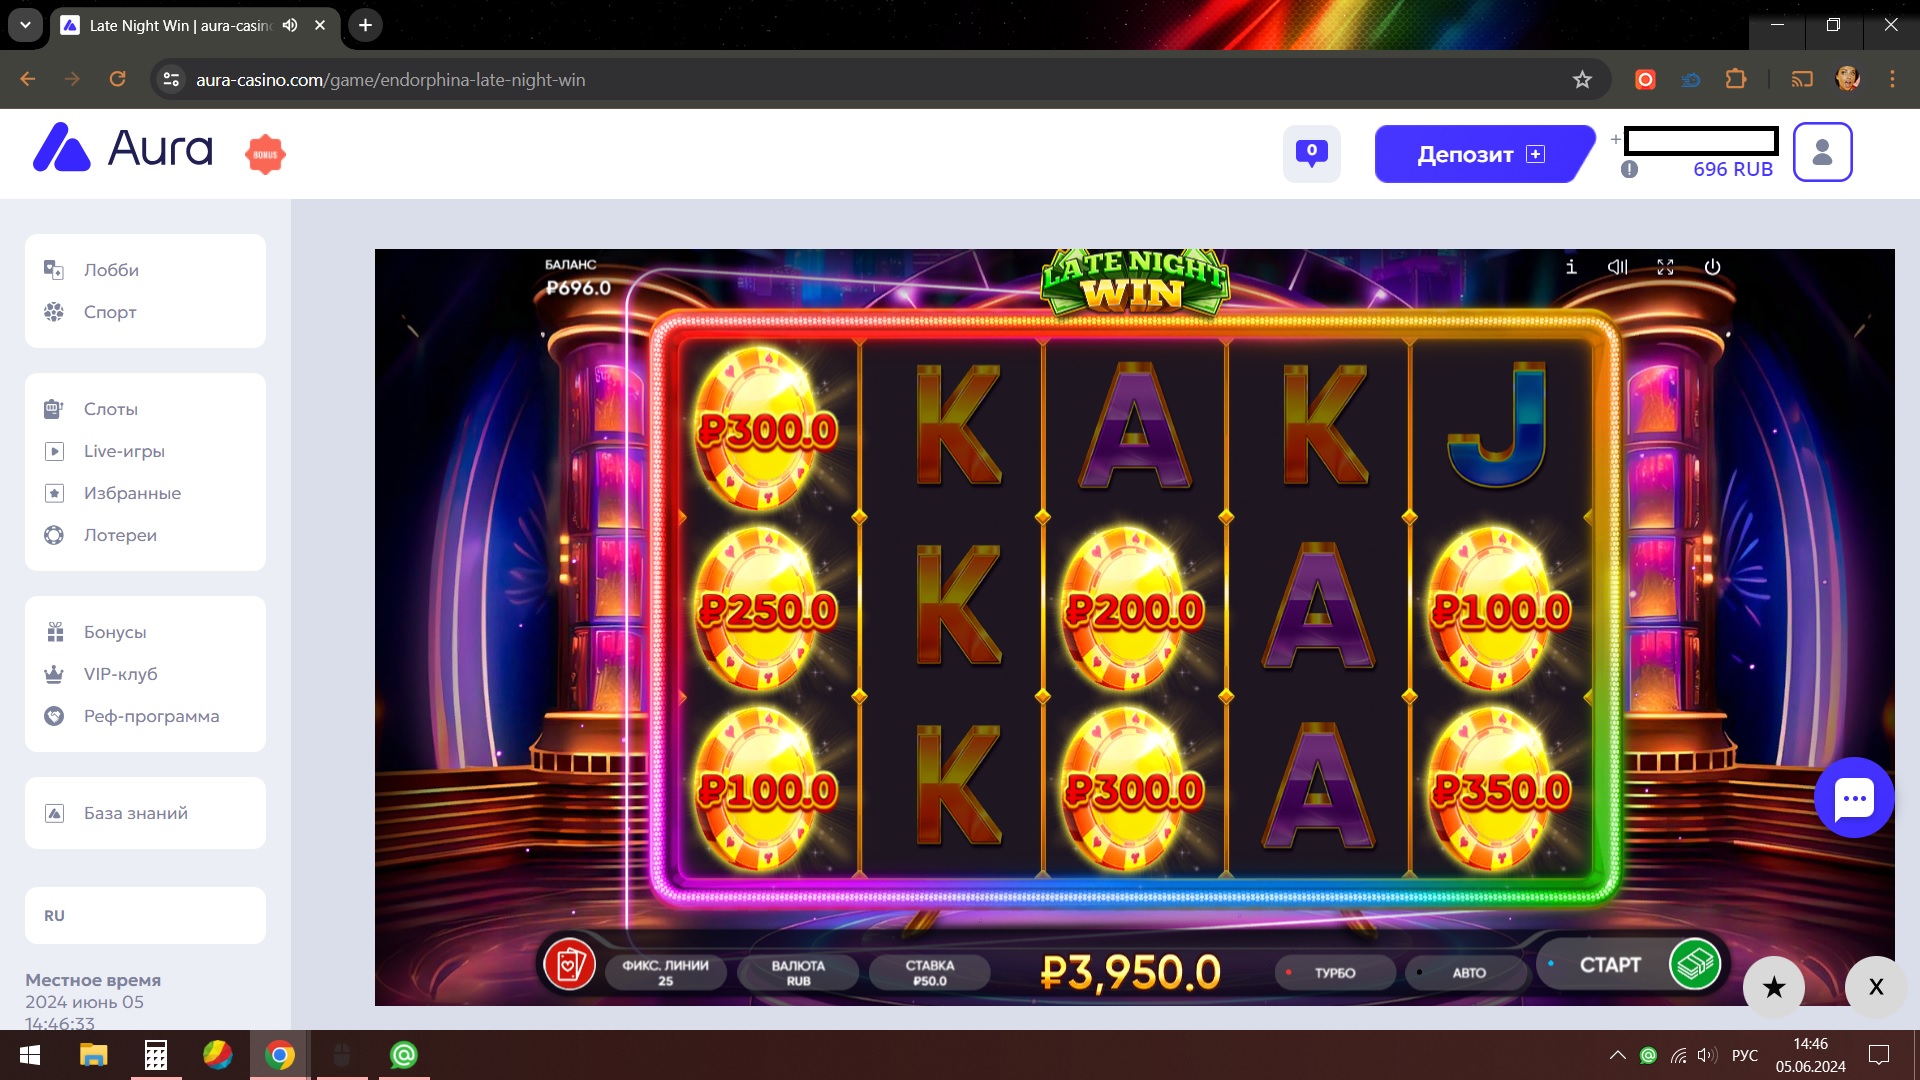Toggle АВТО spin mode

pos(1467,972)
